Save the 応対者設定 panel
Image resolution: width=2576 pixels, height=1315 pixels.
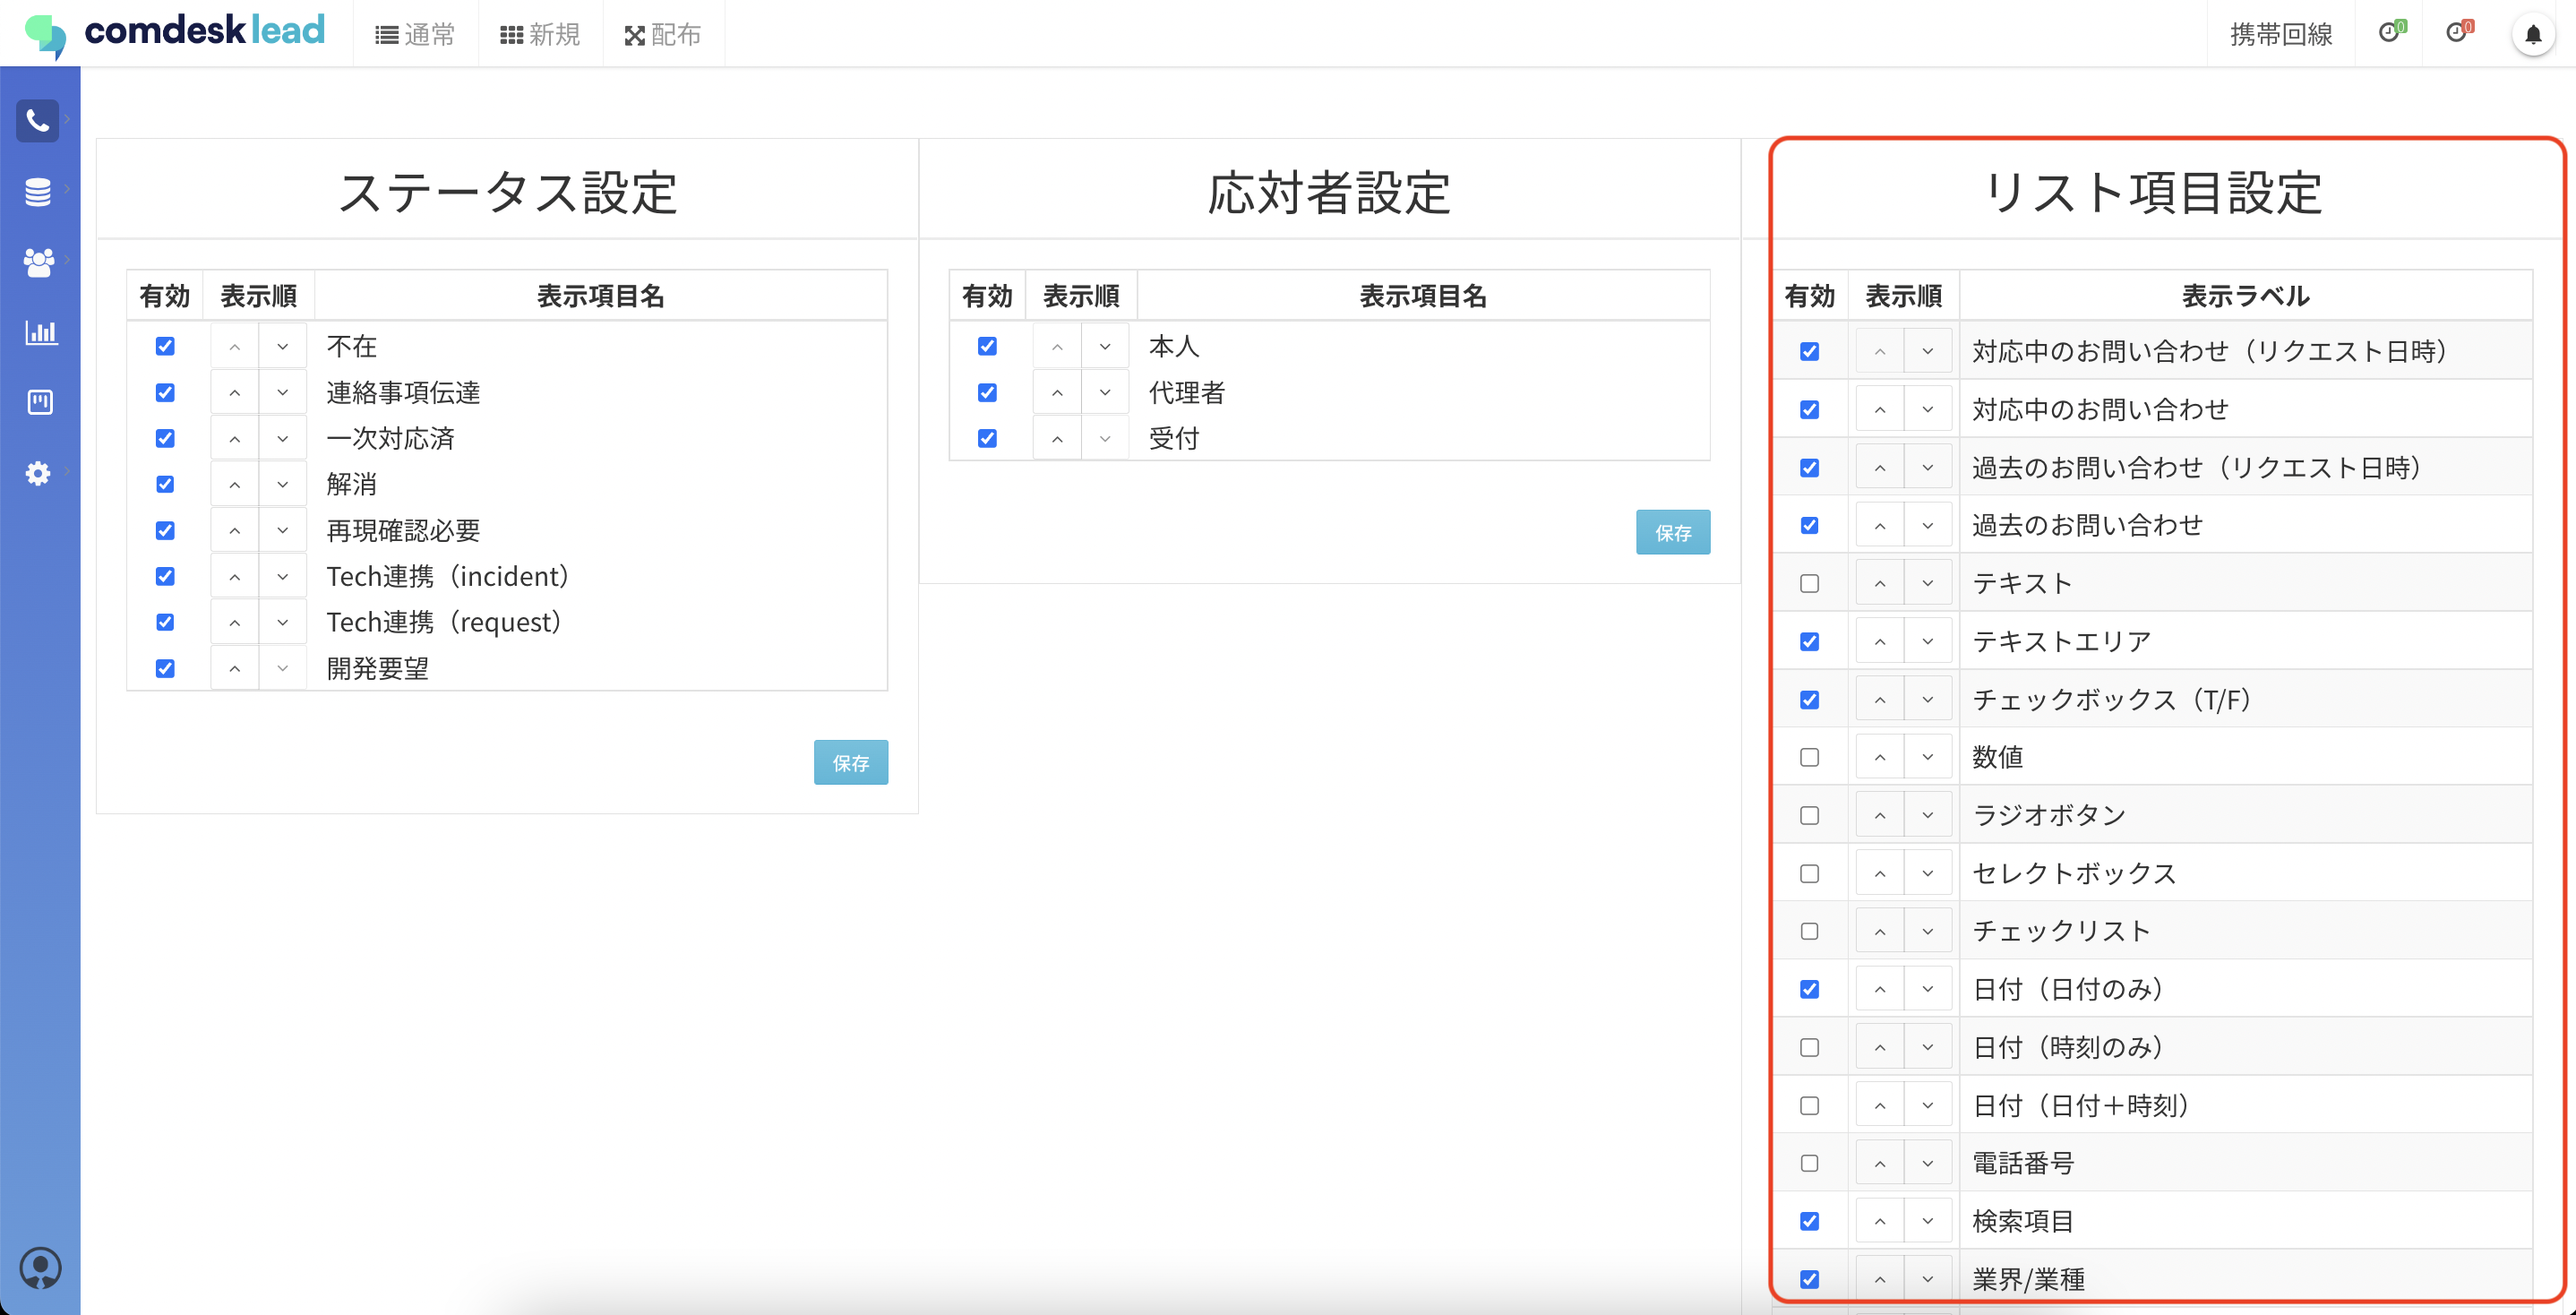pyautogui.click(x=1672, y=532)
